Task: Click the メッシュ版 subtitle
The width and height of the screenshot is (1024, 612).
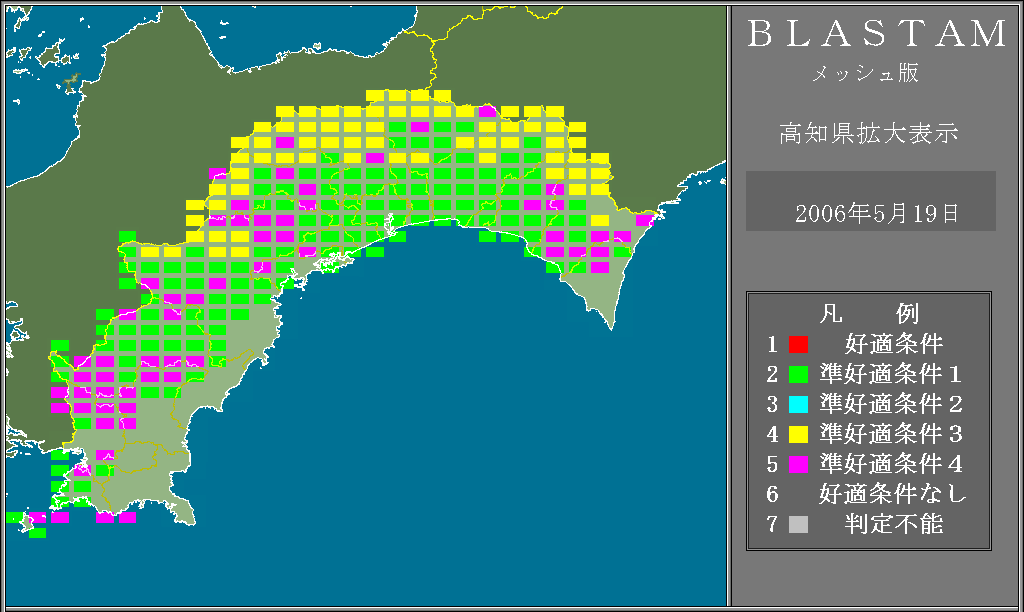Action: point(865,73)
